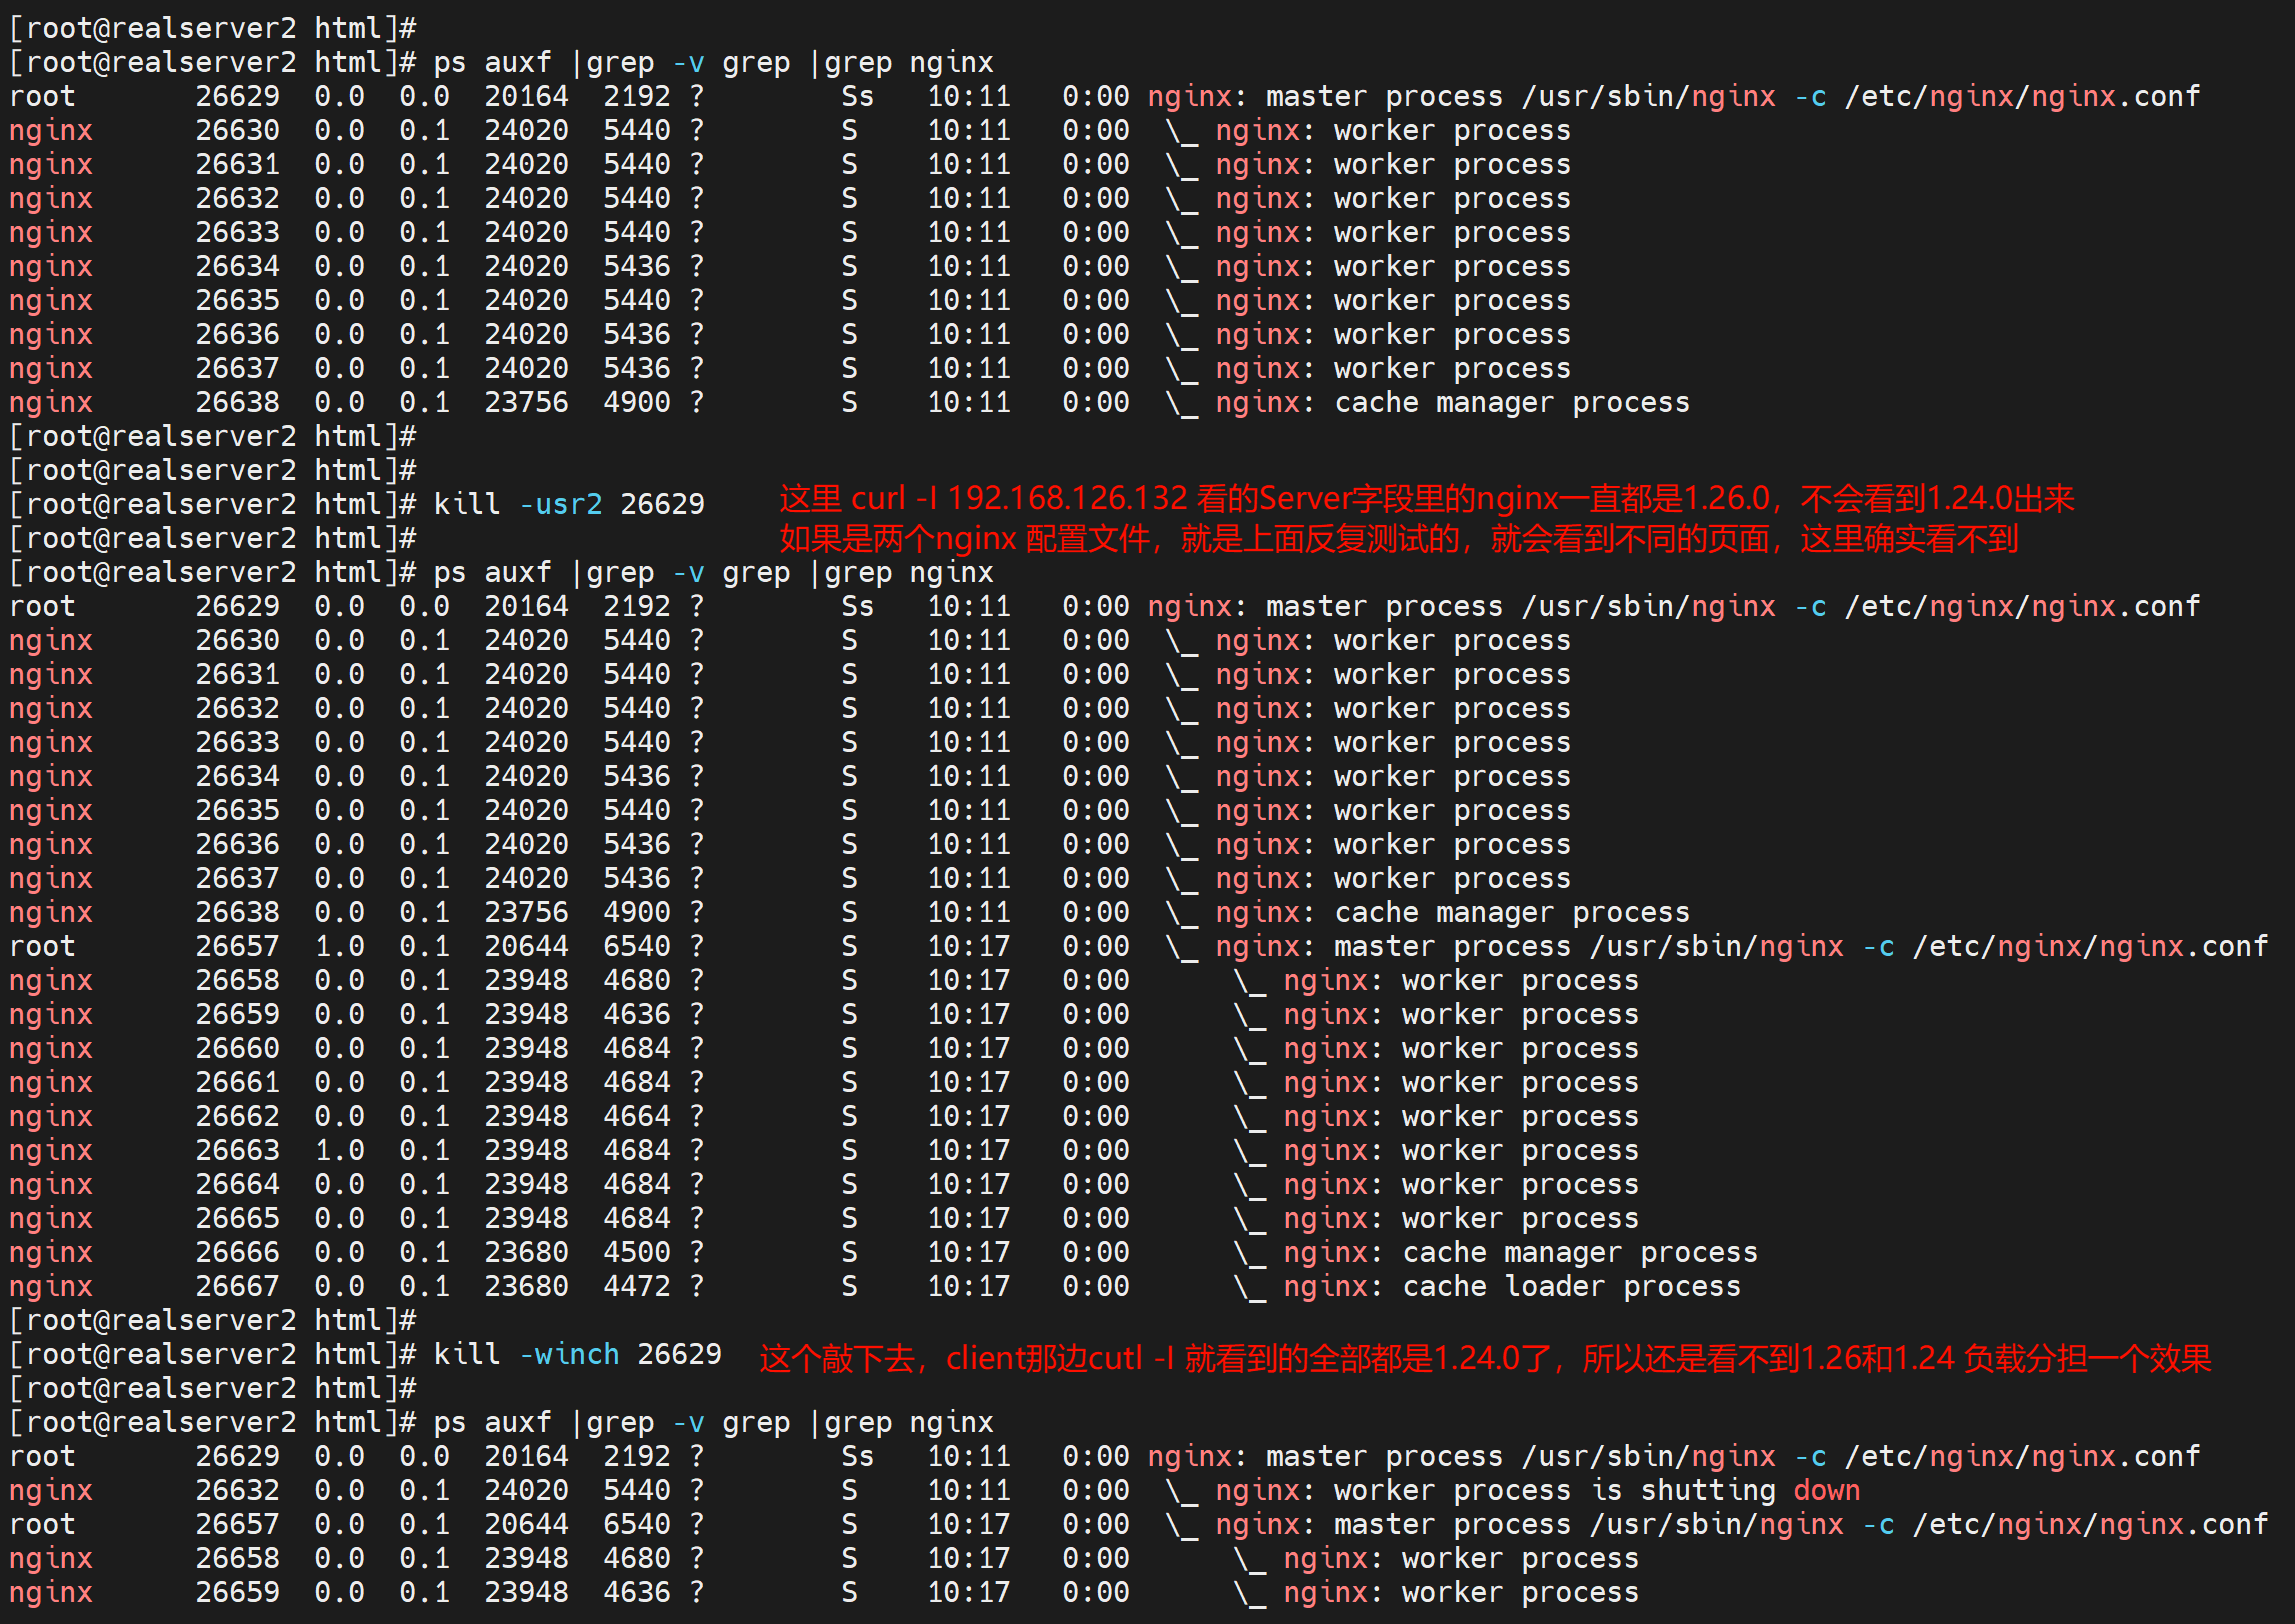Click the RSS value 4664

pyautogui.click(x=636, y=1116)
